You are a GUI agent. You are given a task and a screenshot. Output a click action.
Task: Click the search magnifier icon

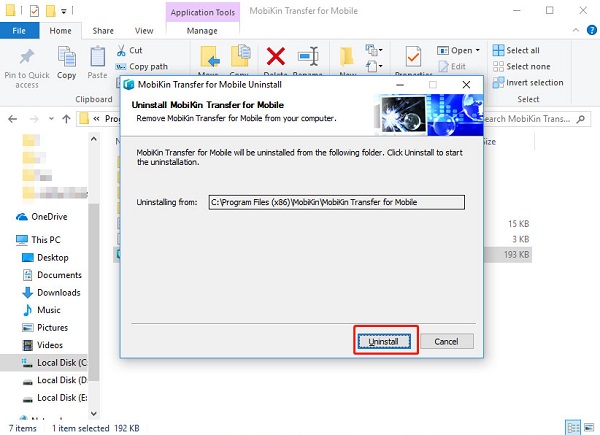click(581, 119)
